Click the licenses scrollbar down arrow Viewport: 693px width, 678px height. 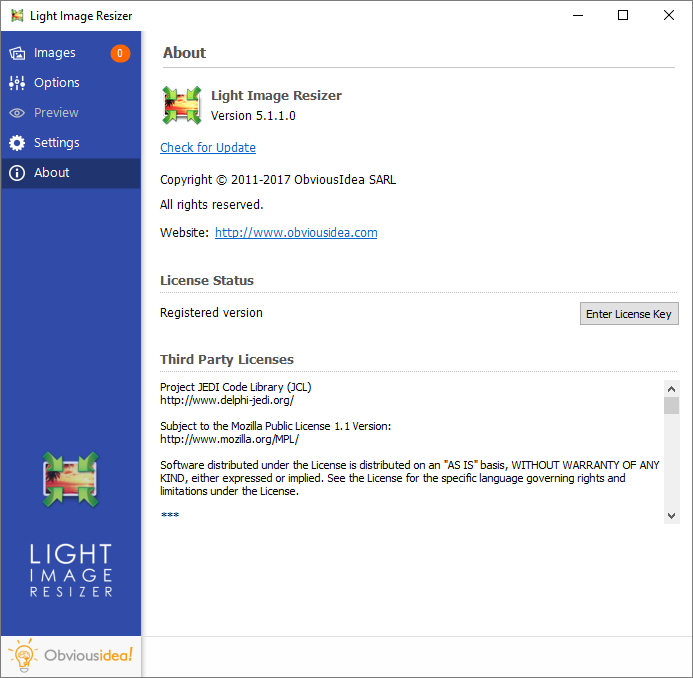pyautogui.click(x=671, y=516)
